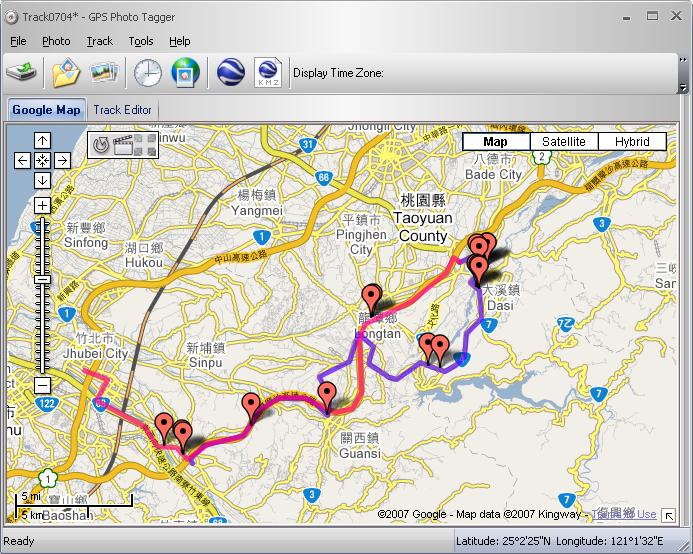Open the Photo menu
Image resolution: width=693 pixels, height=554 pixels.
(x=56, y=41)
